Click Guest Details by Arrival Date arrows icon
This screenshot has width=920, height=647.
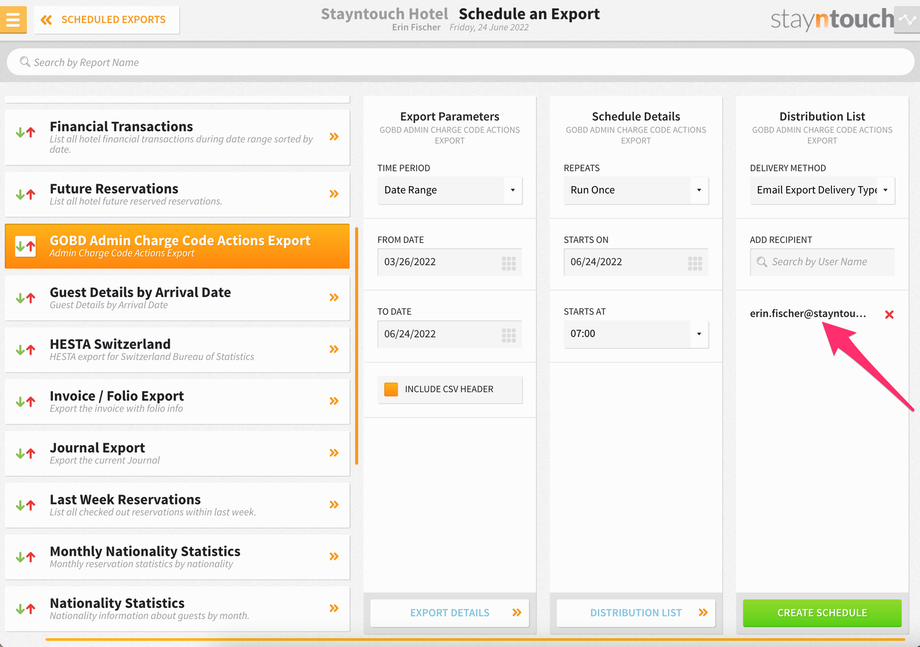25,298
